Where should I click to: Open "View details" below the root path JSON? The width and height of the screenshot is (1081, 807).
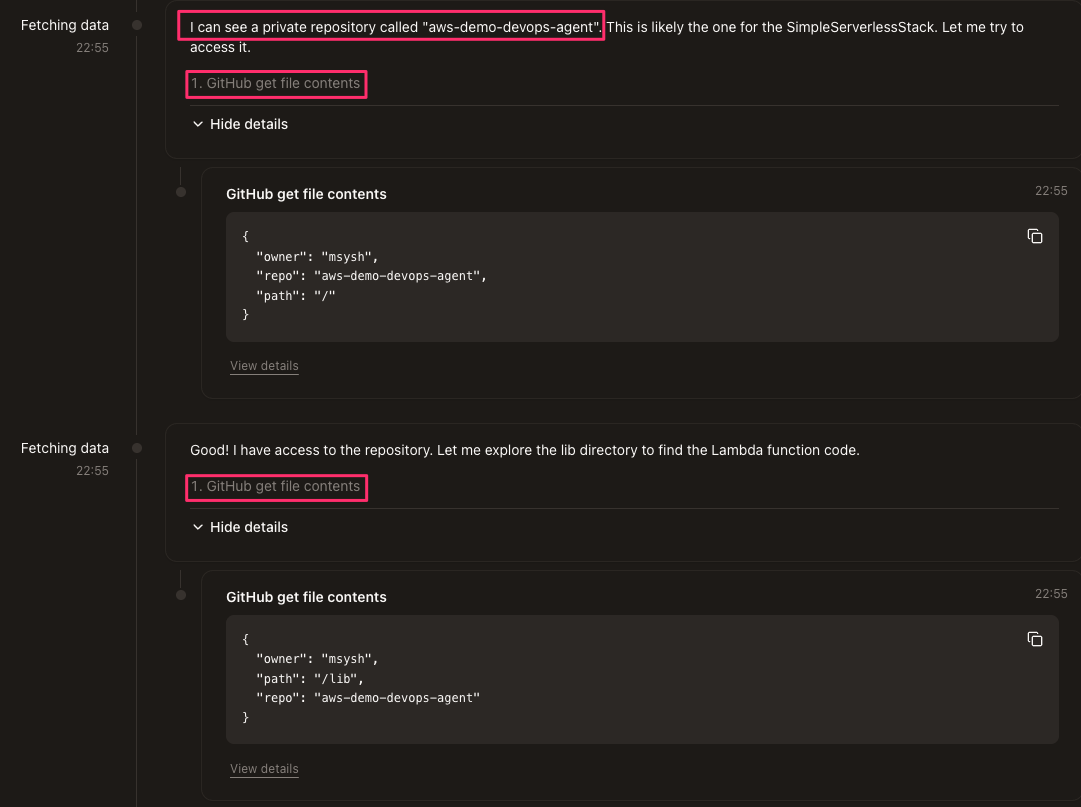coord(264,366)
